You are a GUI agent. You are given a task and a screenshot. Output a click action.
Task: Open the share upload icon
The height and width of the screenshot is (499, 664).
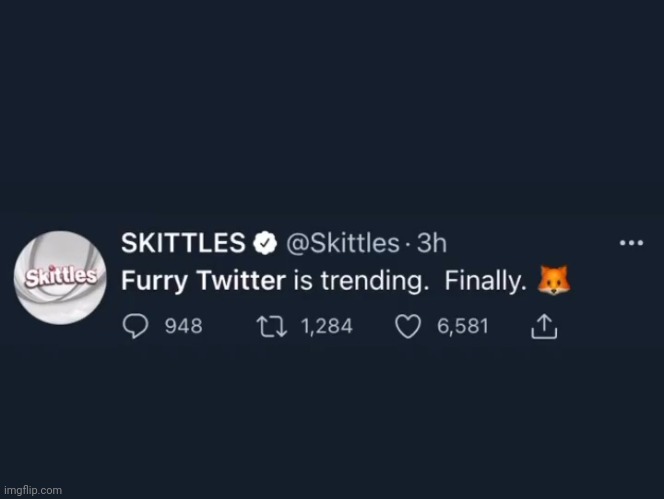544,327
